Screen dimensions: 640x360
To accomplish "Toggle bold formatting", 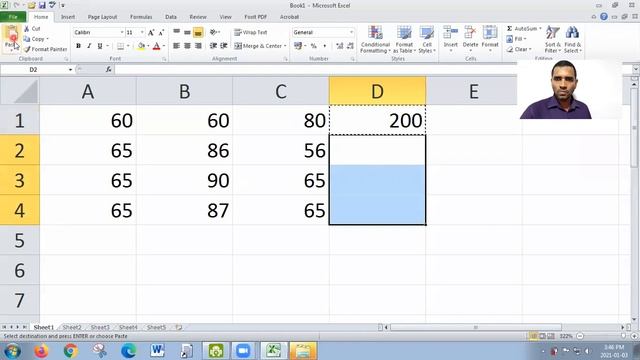I will pyautogui.click(x=78, y=46).
